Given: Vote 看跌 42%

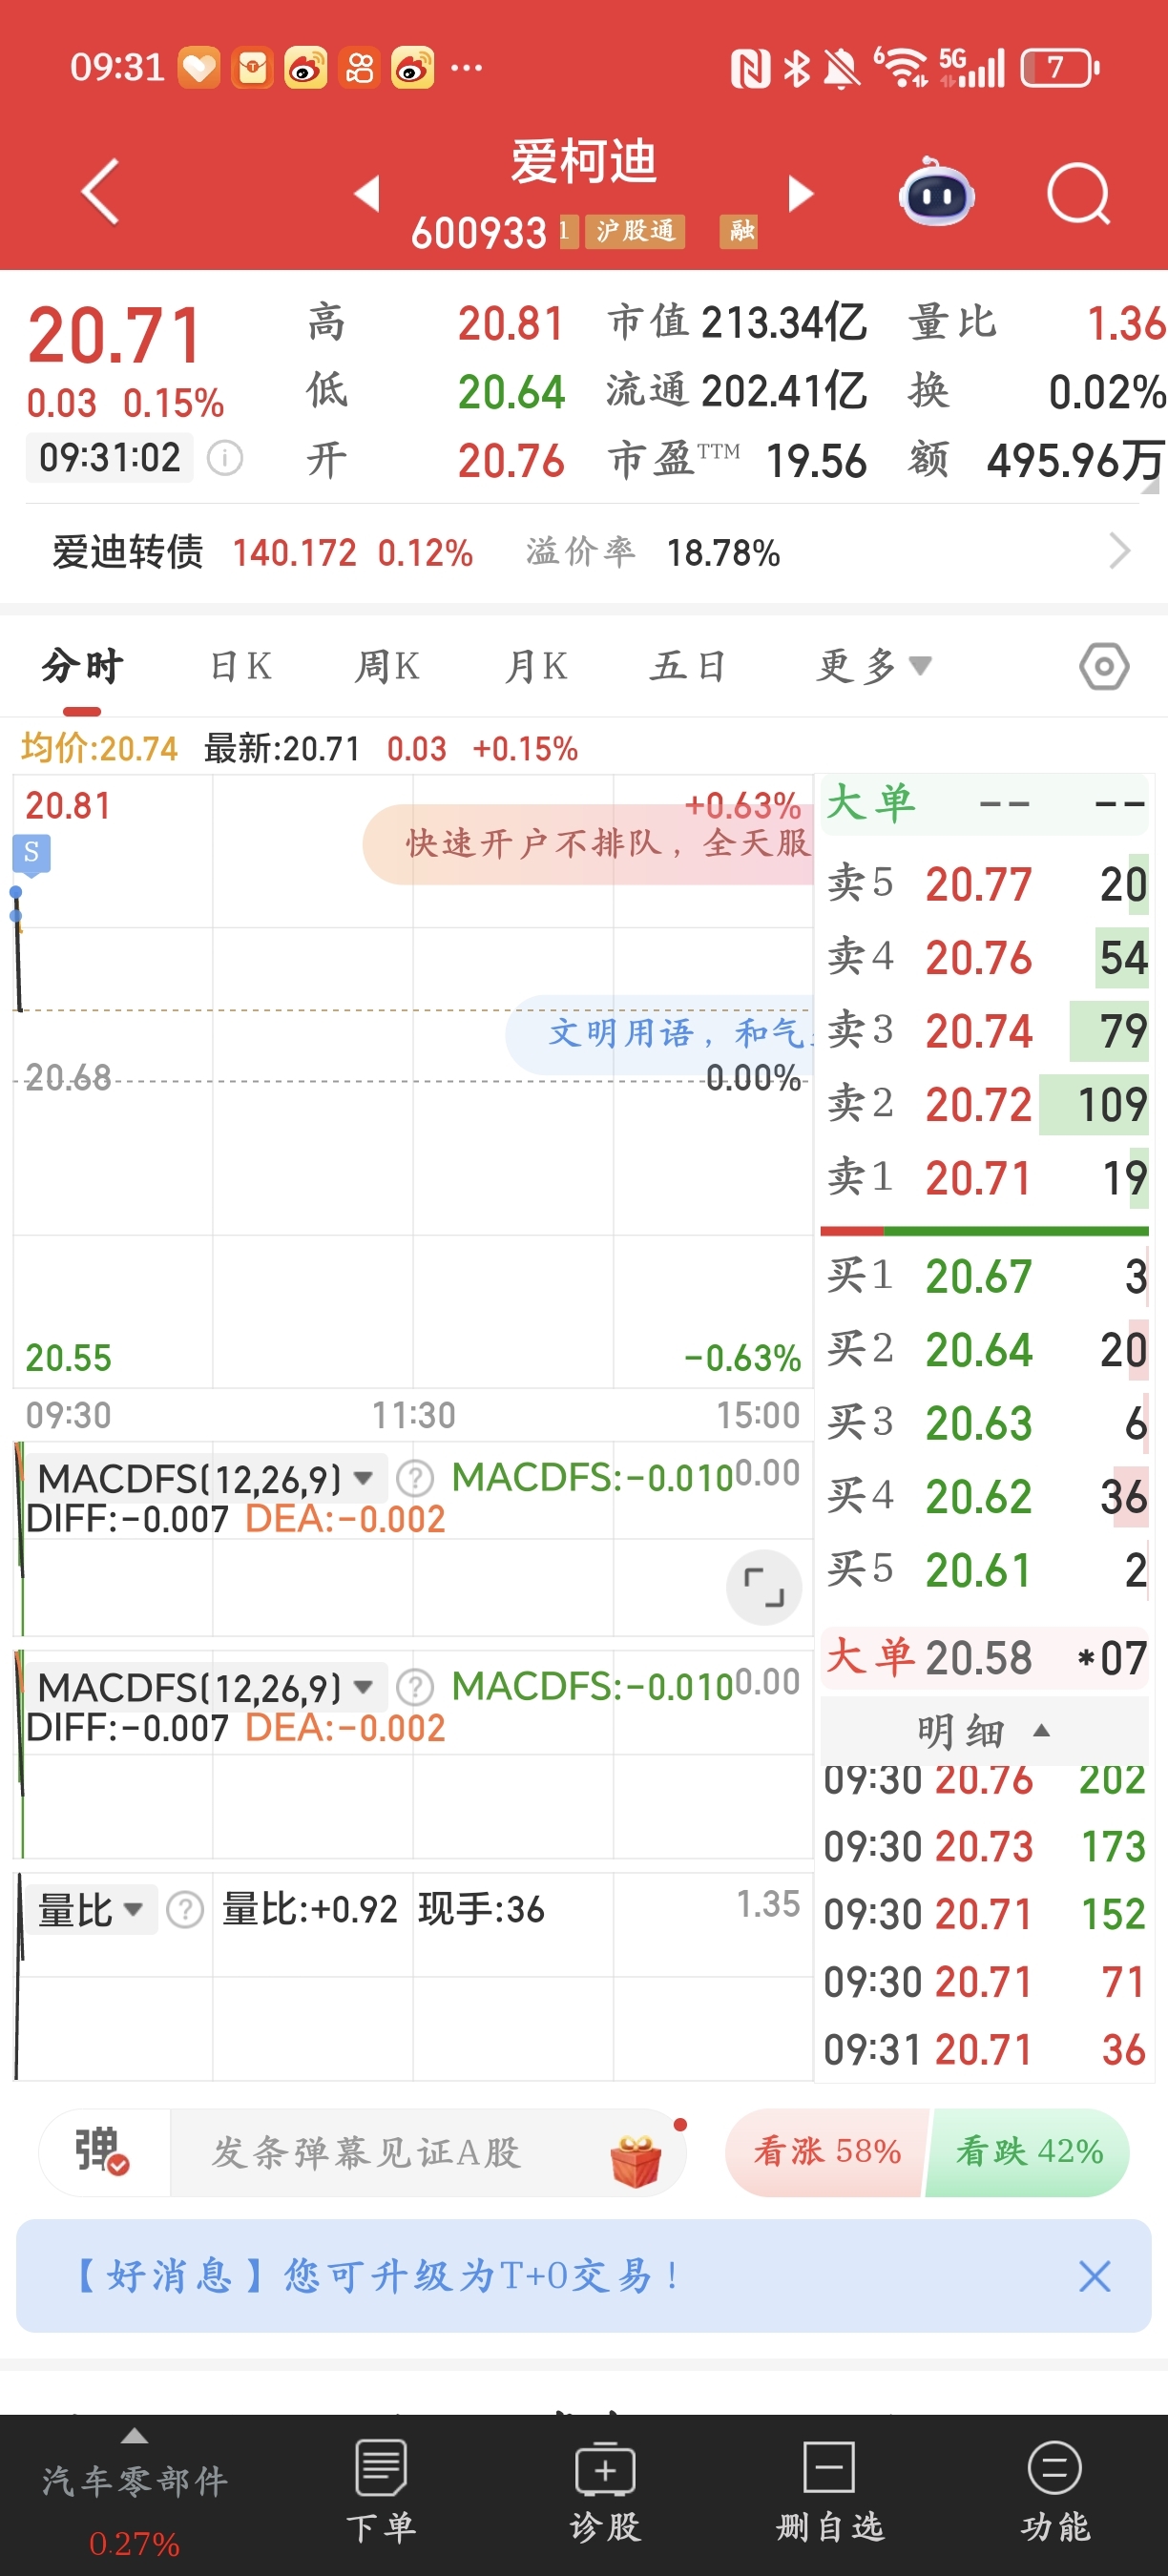Looking at the screenshot, I should coord(1029,2152).
